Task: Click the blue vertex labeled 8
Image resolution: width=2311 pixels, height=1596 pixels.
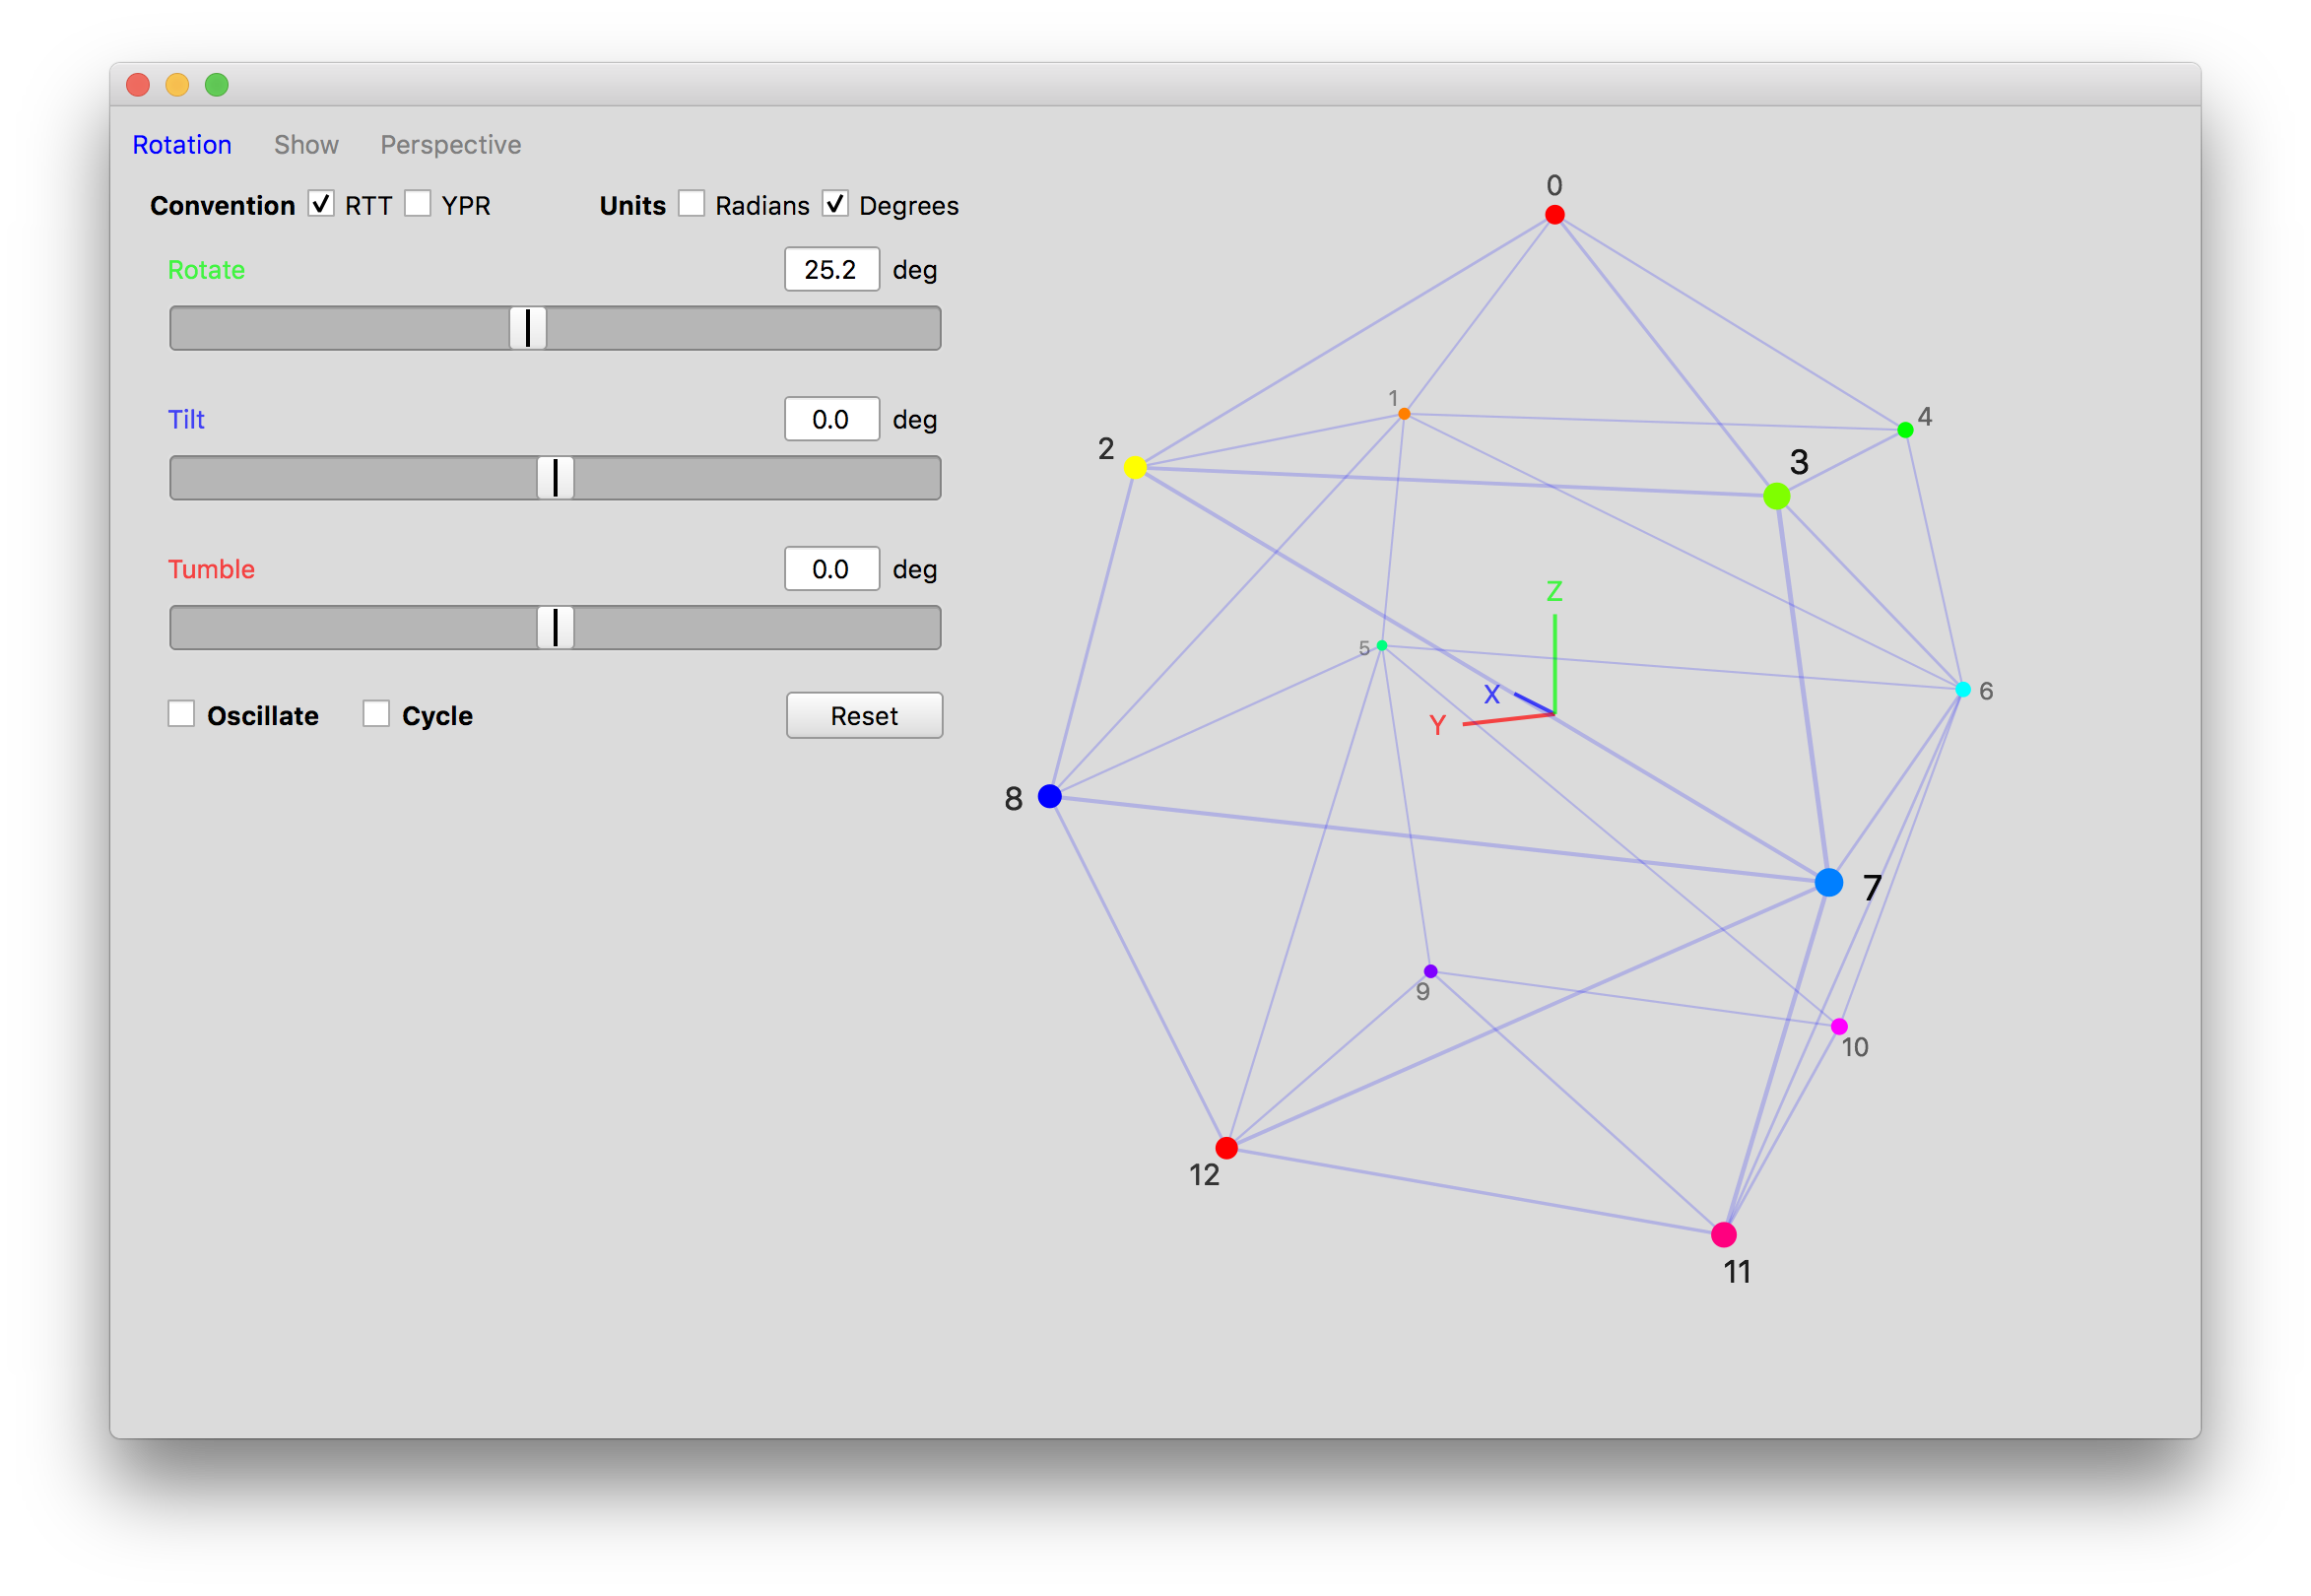Action: click(1049, 796)
